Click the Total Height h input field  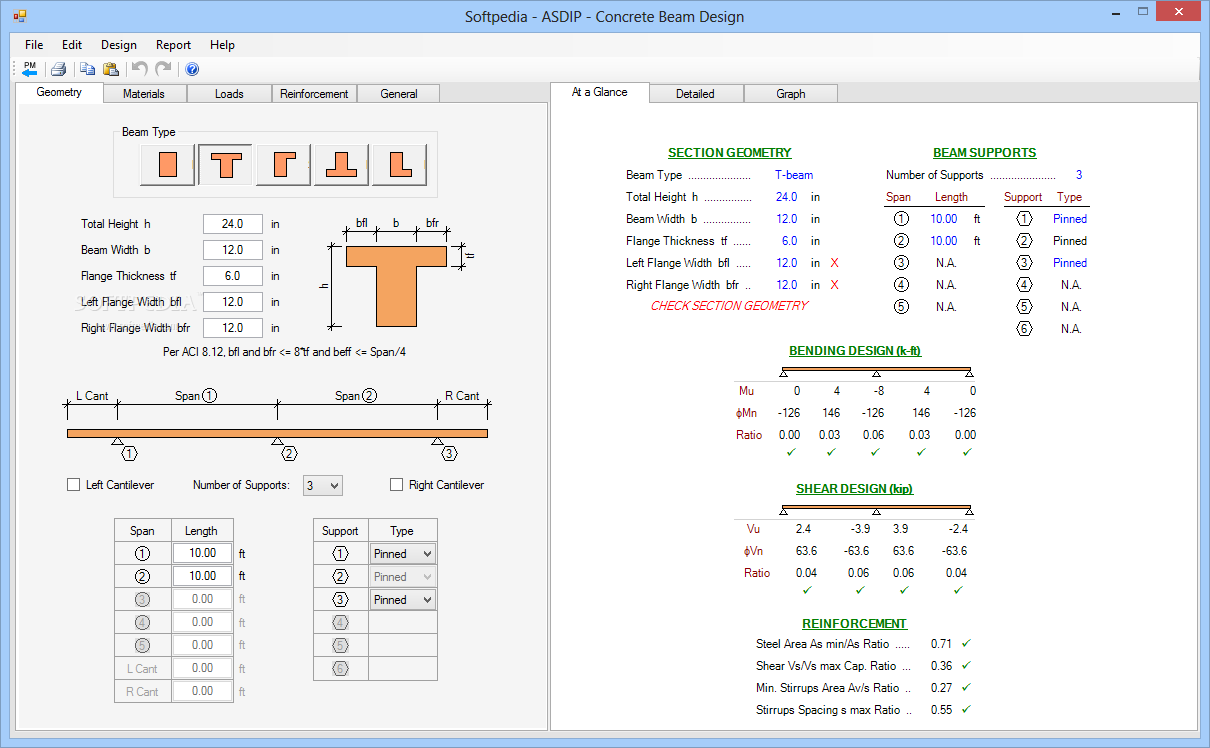click(x=233, y=224)
